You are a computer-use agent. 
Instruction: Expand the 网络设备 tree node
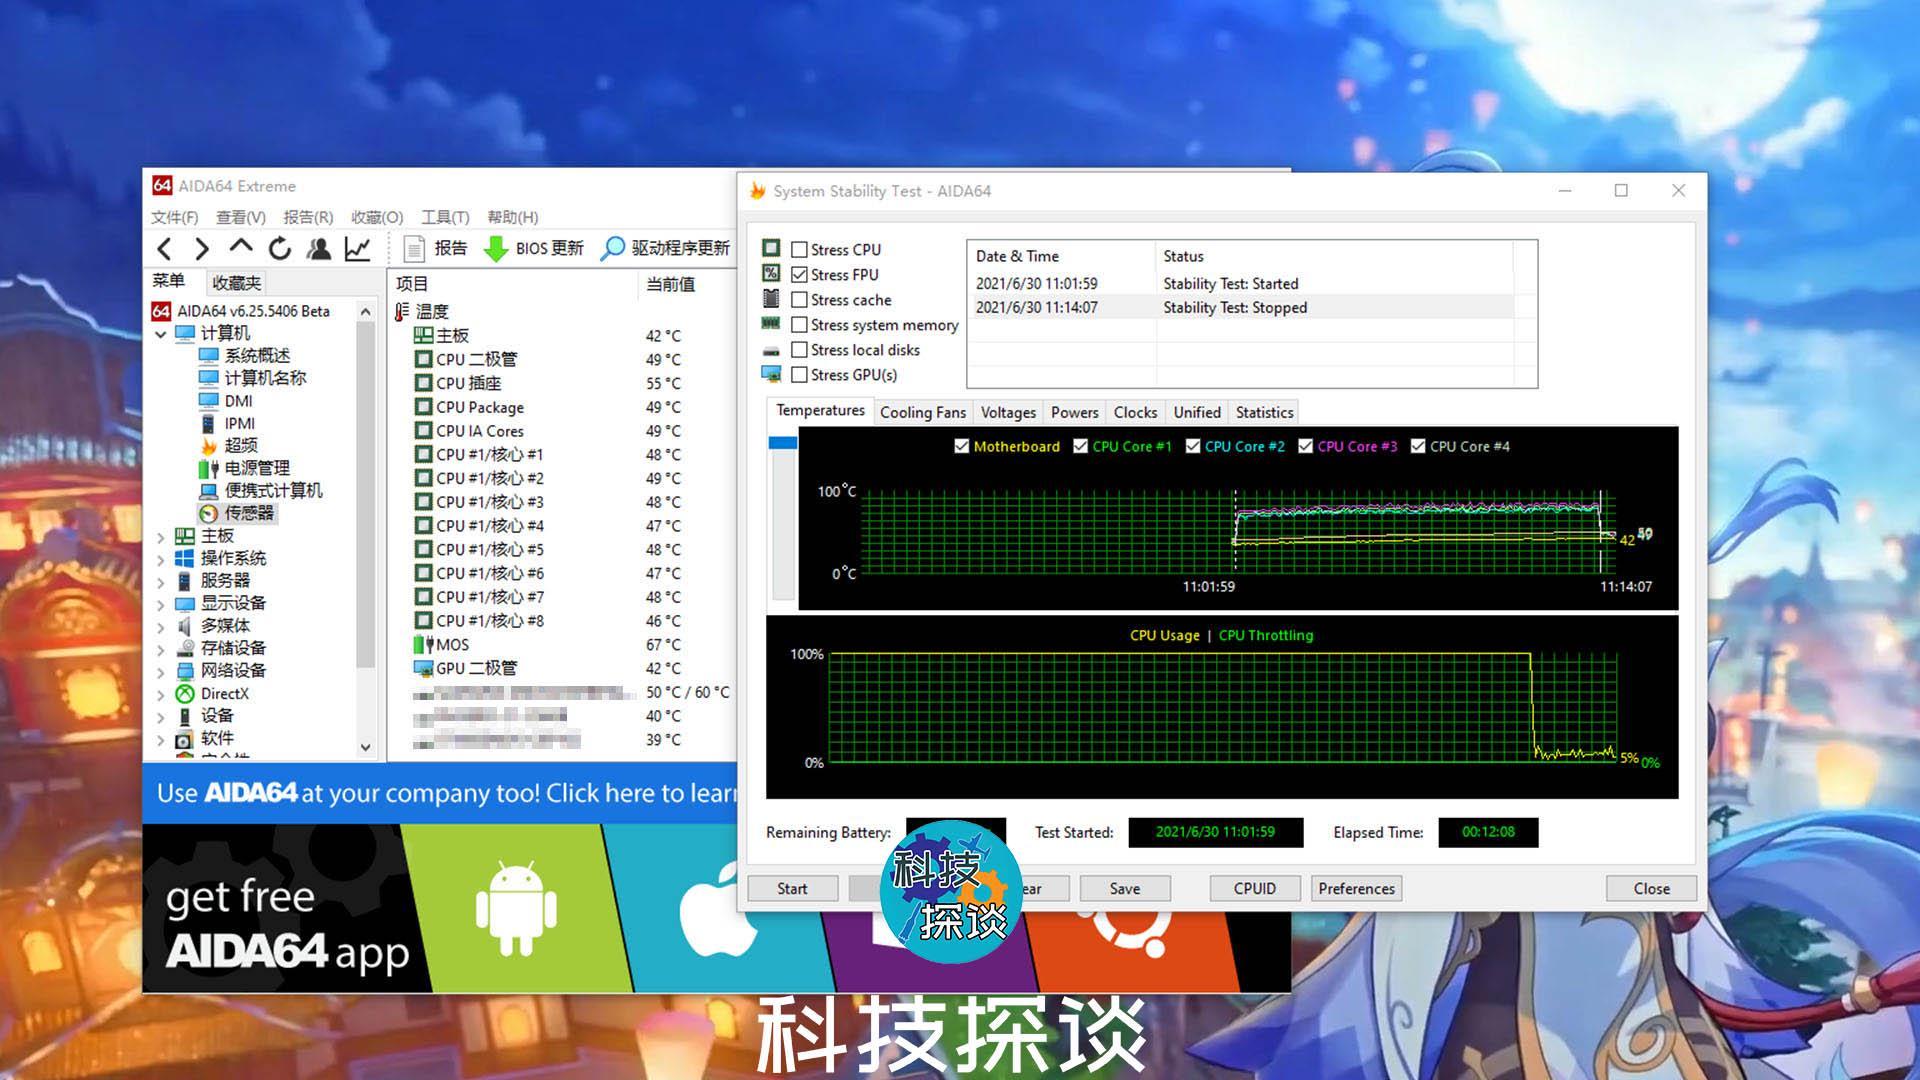tap(161, 672)
